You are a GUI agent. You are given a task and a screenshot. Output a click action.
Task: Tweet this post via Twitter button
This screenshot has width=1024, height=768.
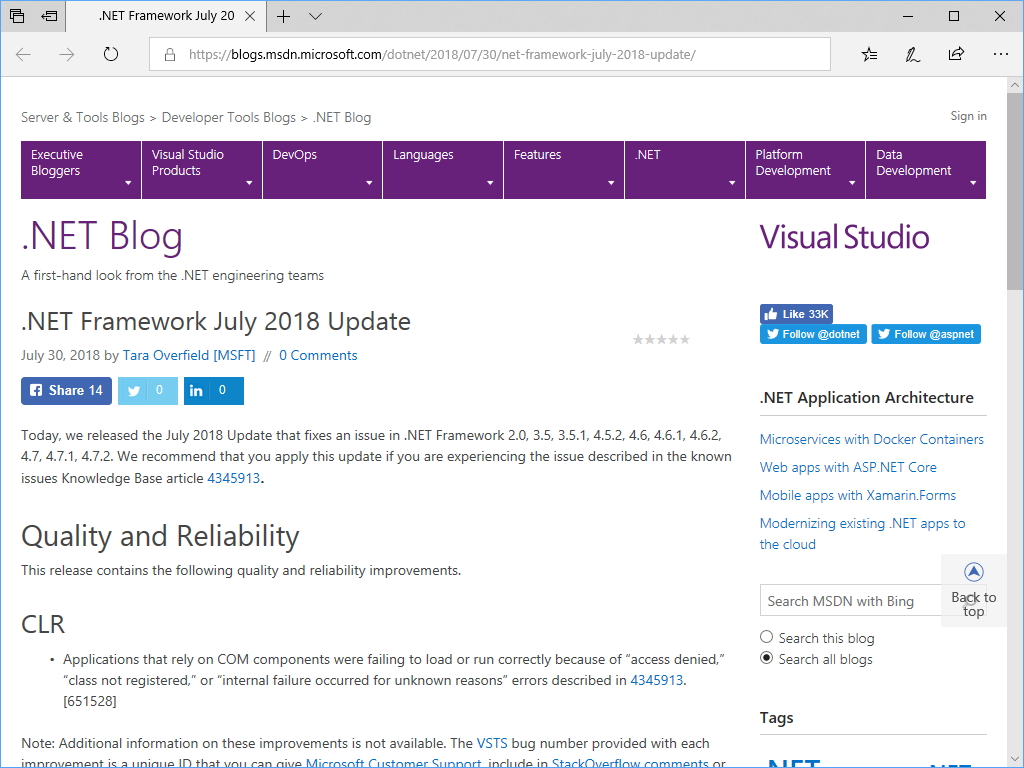click(x=148, y=391)
